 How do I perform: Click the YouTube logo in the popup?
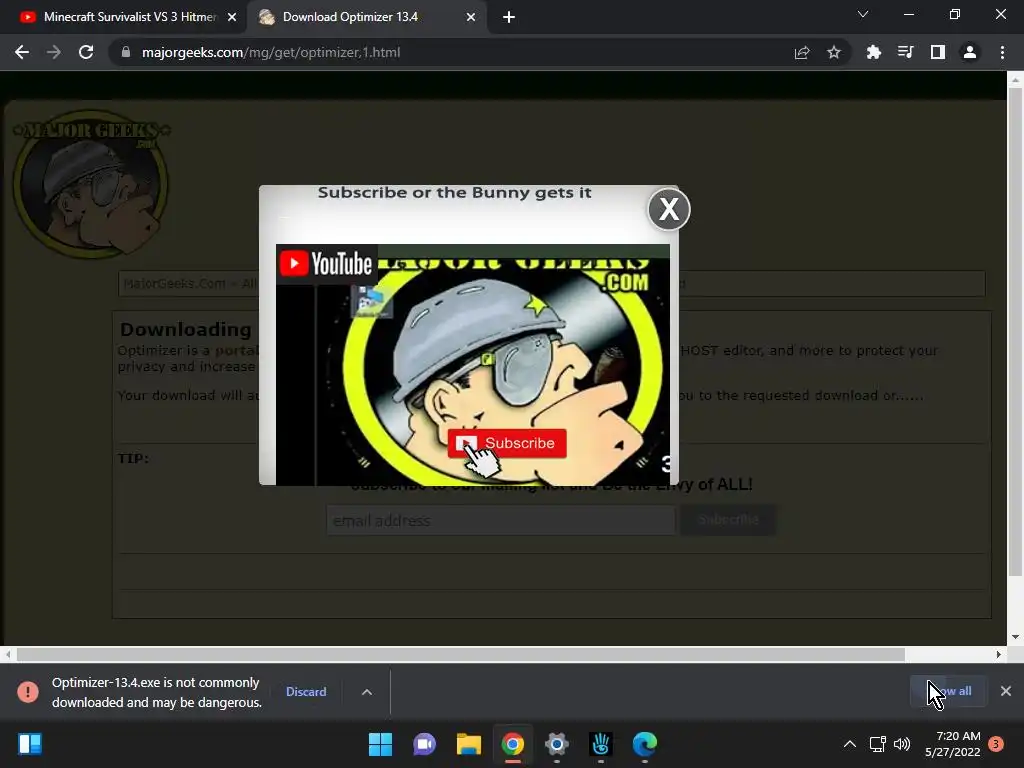326,264
